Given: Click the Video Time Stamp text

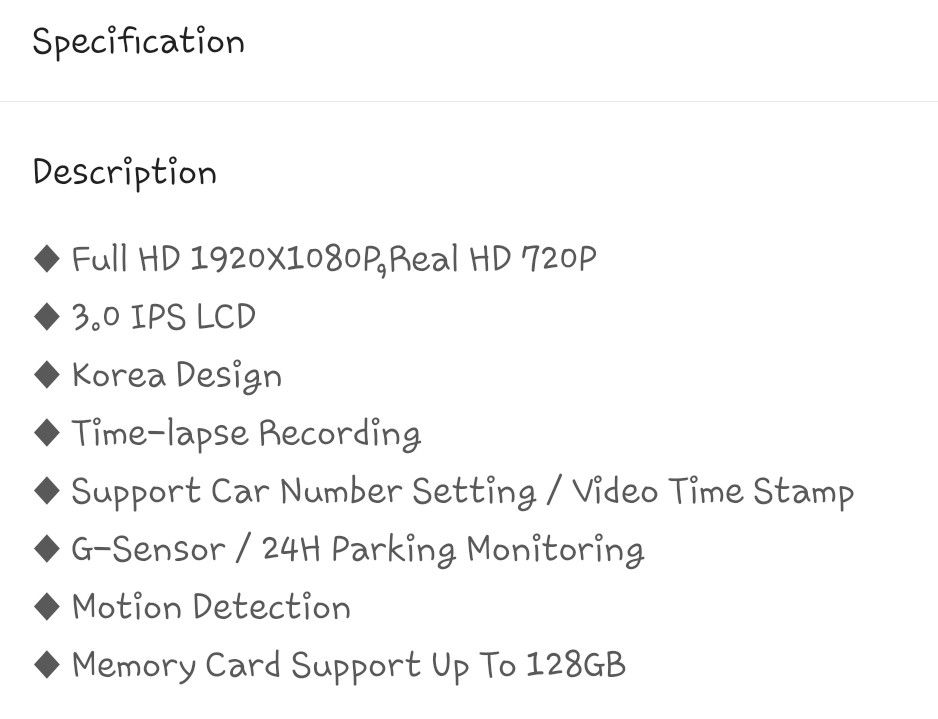Looking at the screenshot, I should (x=713, y=492).
